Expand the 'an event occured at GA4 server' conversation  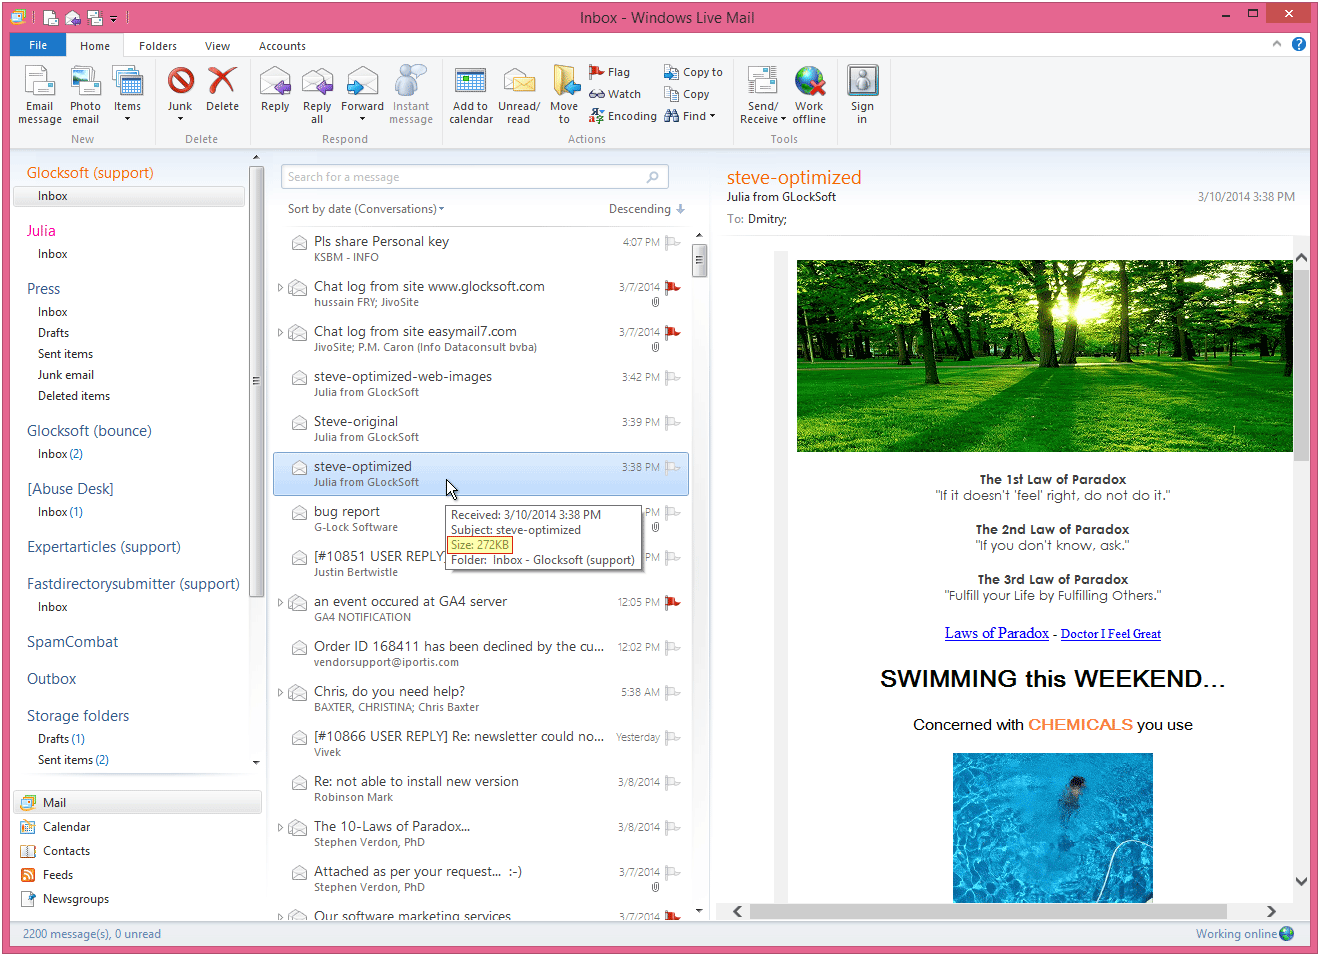pos(280,602)
